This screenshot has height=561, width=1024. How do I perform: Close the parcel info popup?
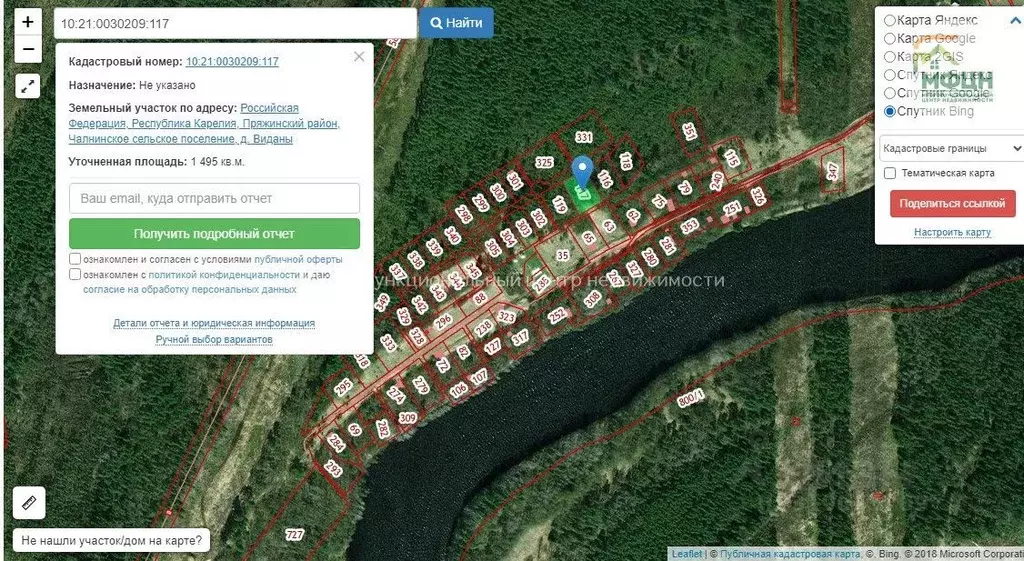coord(359,57)
